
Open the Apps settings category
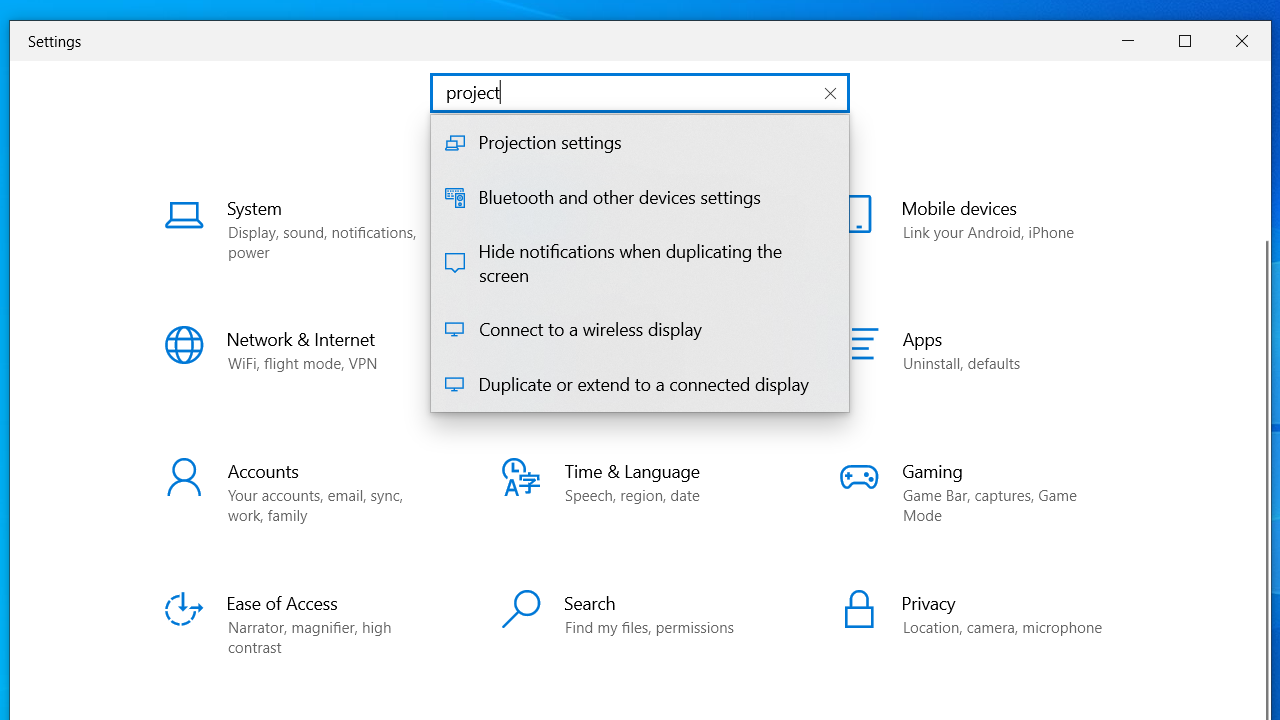(x=922, y=340)
